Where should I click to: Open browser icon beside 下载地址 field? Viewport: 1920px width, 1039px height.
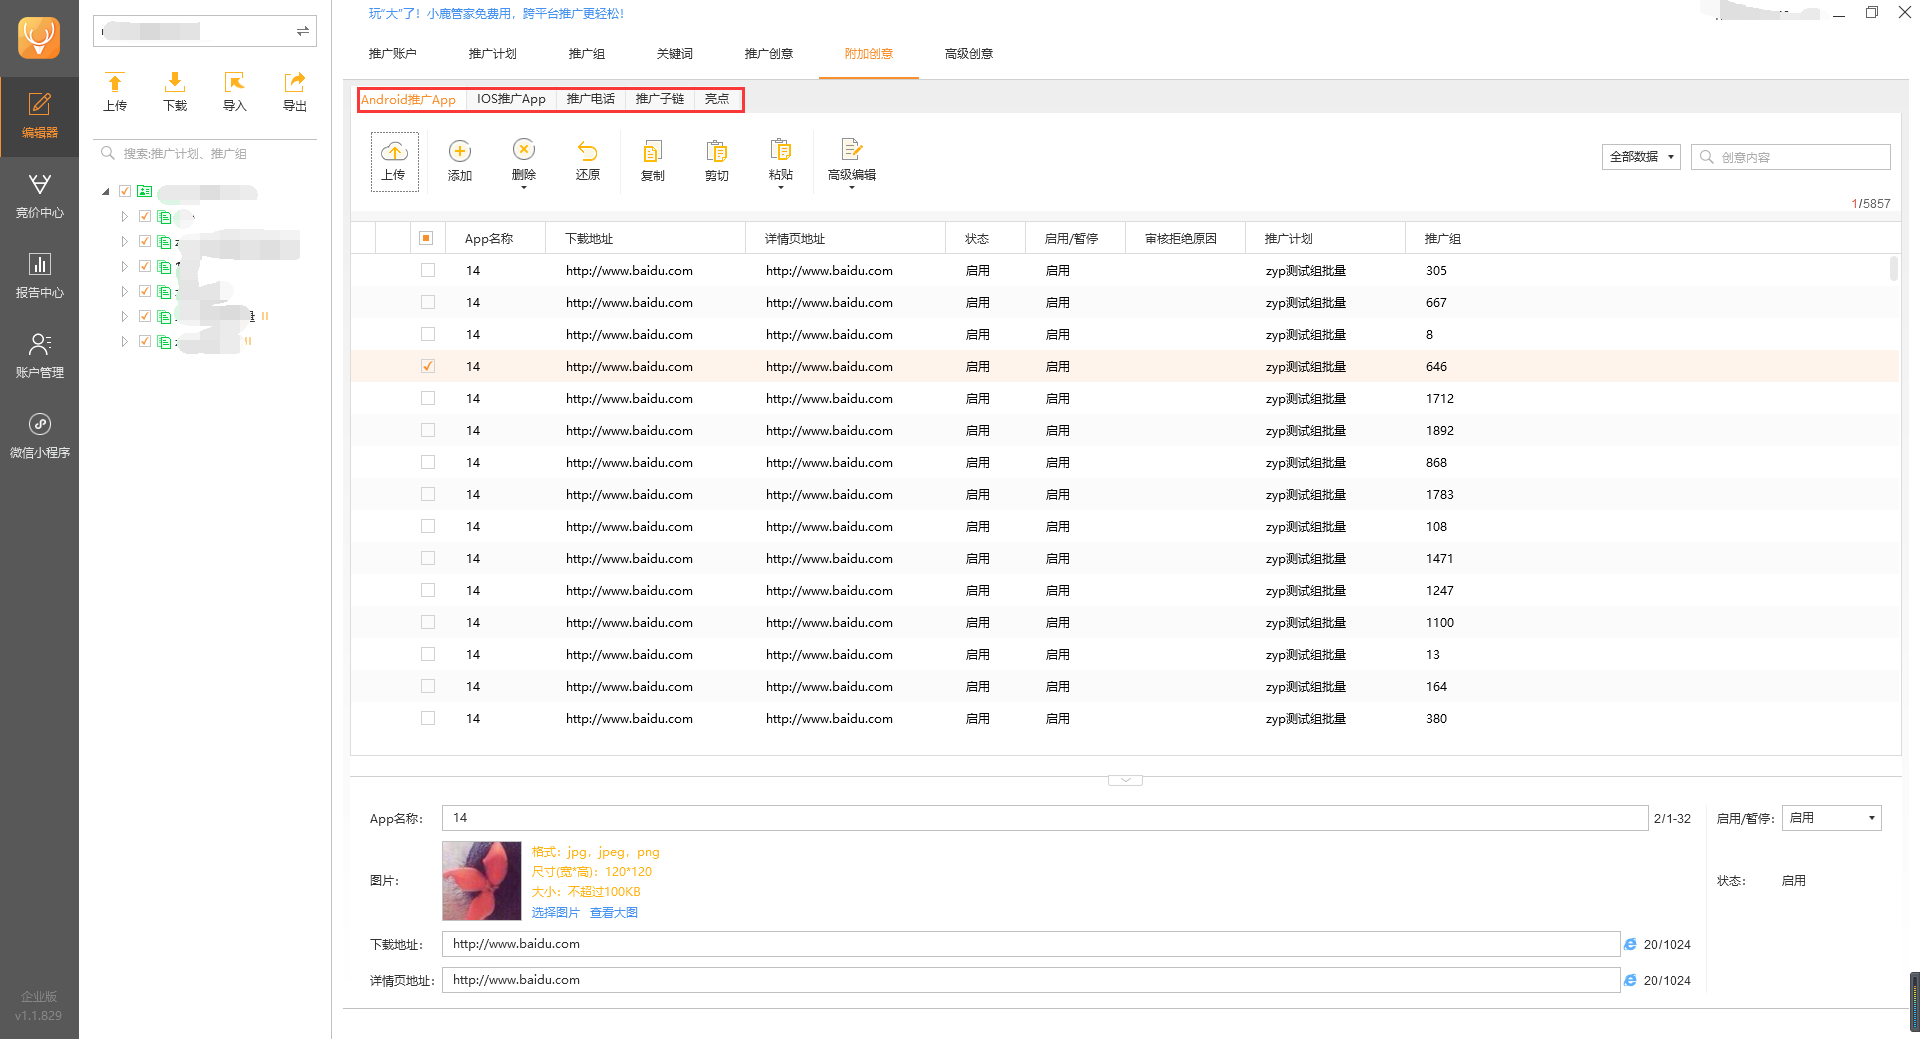pos(1630,944)
